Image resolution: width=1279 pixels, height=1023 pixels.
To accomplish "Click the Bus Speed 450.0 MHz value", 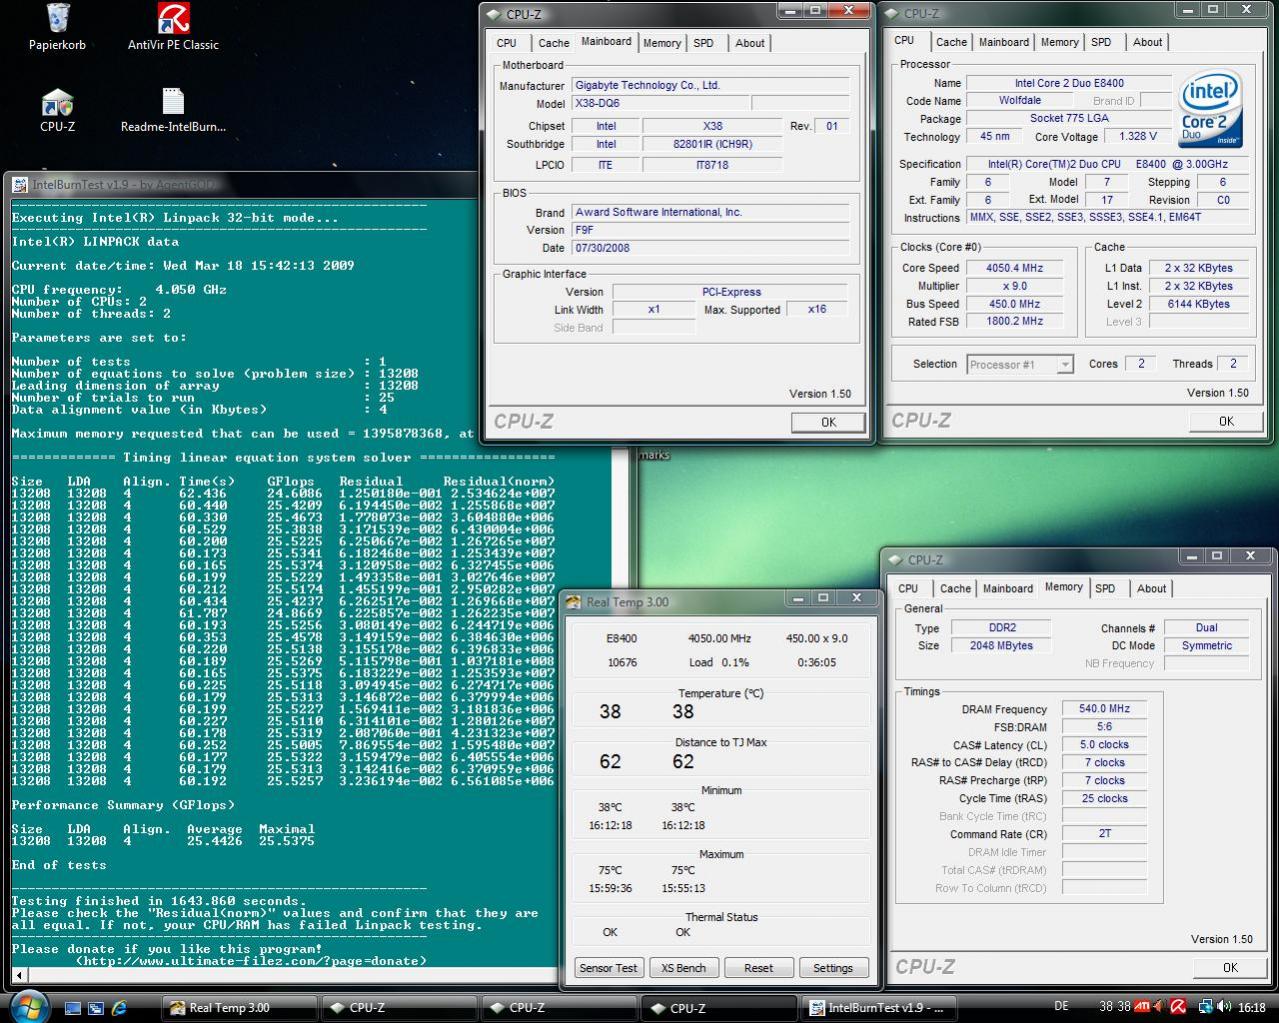I will pyautogui.click(x=1015, y=304).
